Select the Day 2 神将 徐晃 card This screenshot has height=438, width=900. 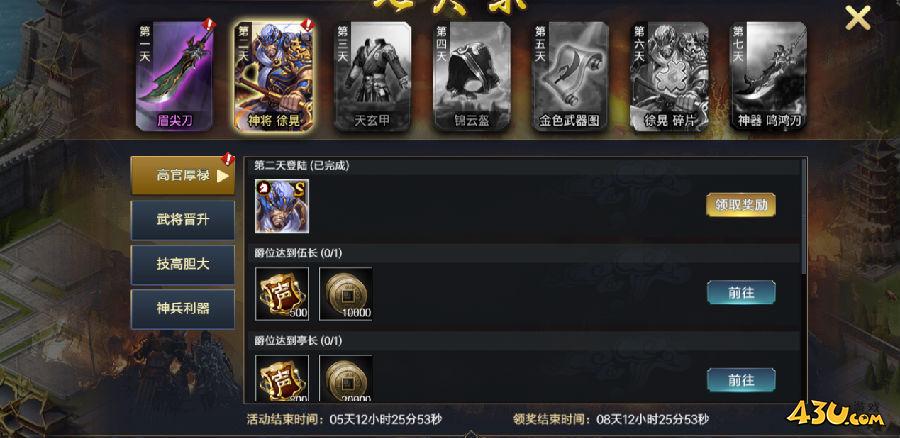[x=274, y=76]
